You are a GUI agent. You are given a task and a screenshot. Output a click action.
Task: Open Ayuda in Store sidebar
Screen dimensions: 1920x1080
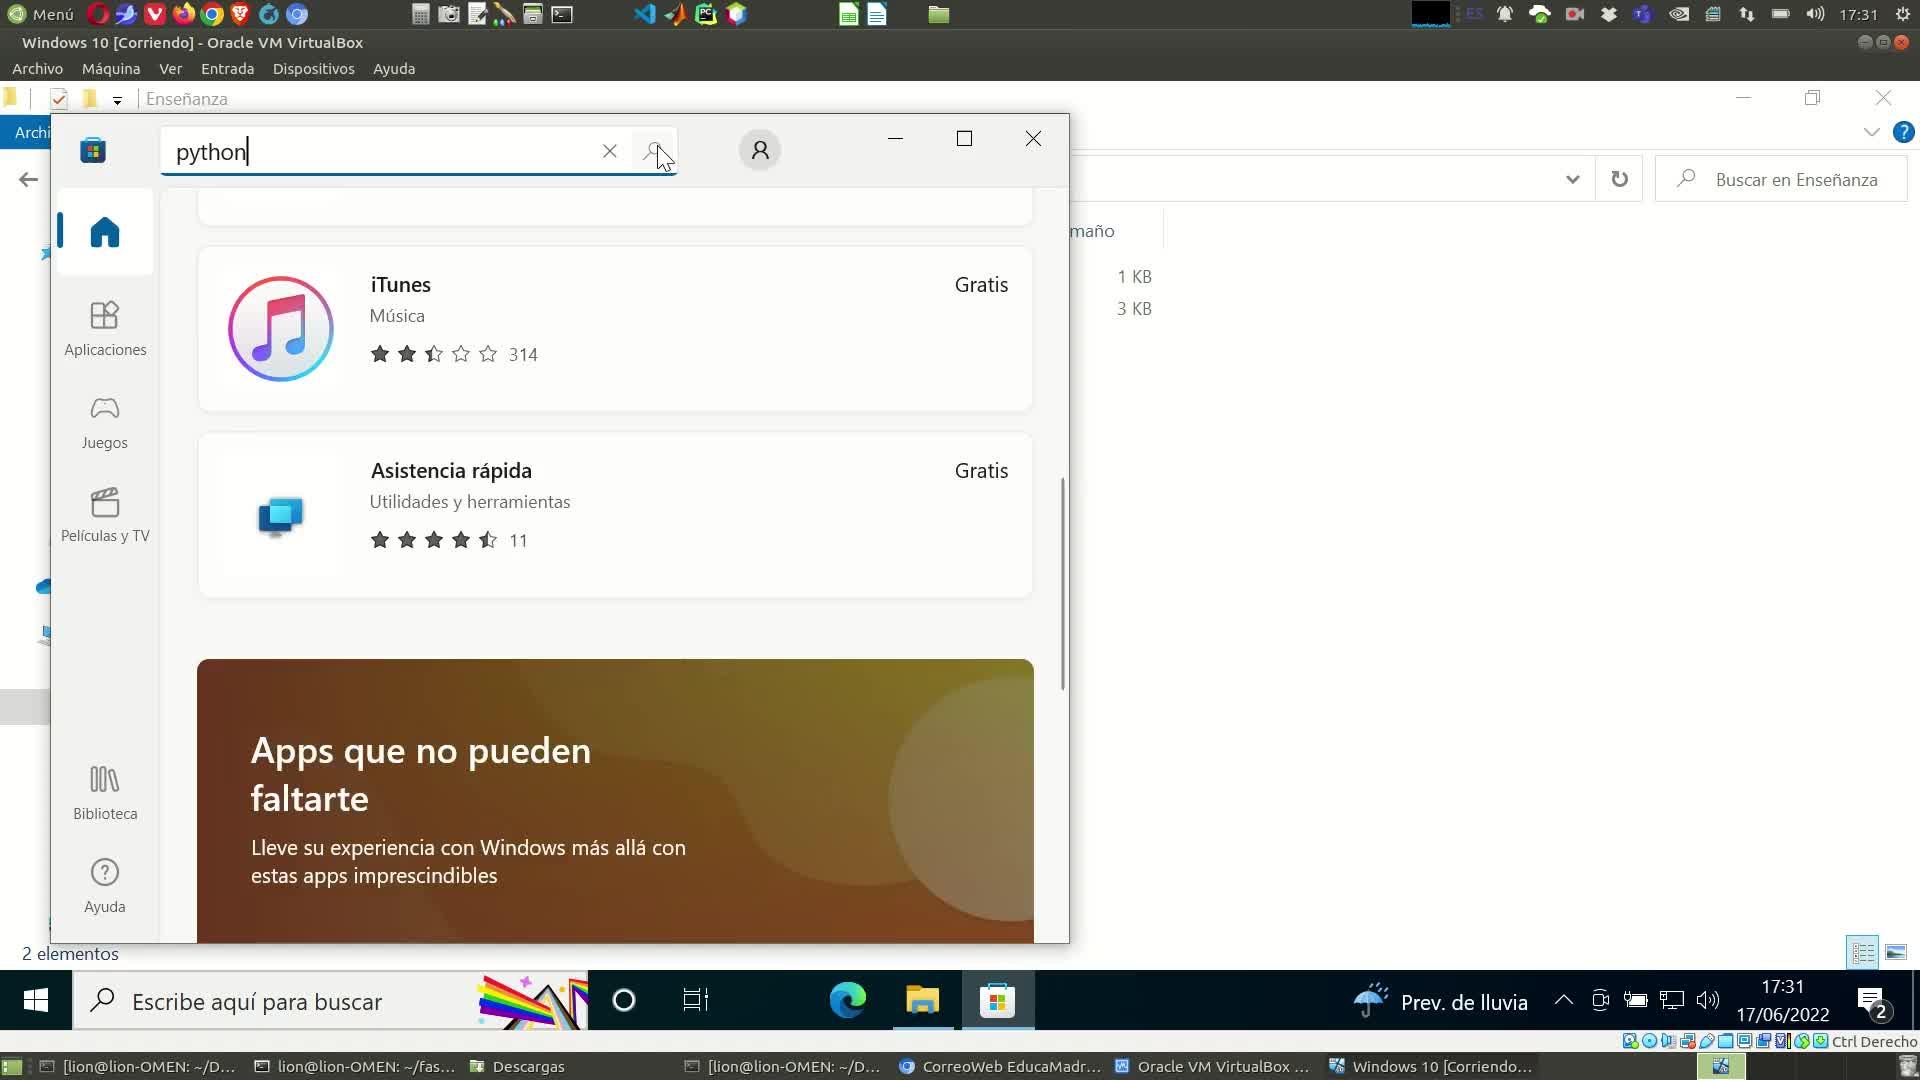pos(105,885)
